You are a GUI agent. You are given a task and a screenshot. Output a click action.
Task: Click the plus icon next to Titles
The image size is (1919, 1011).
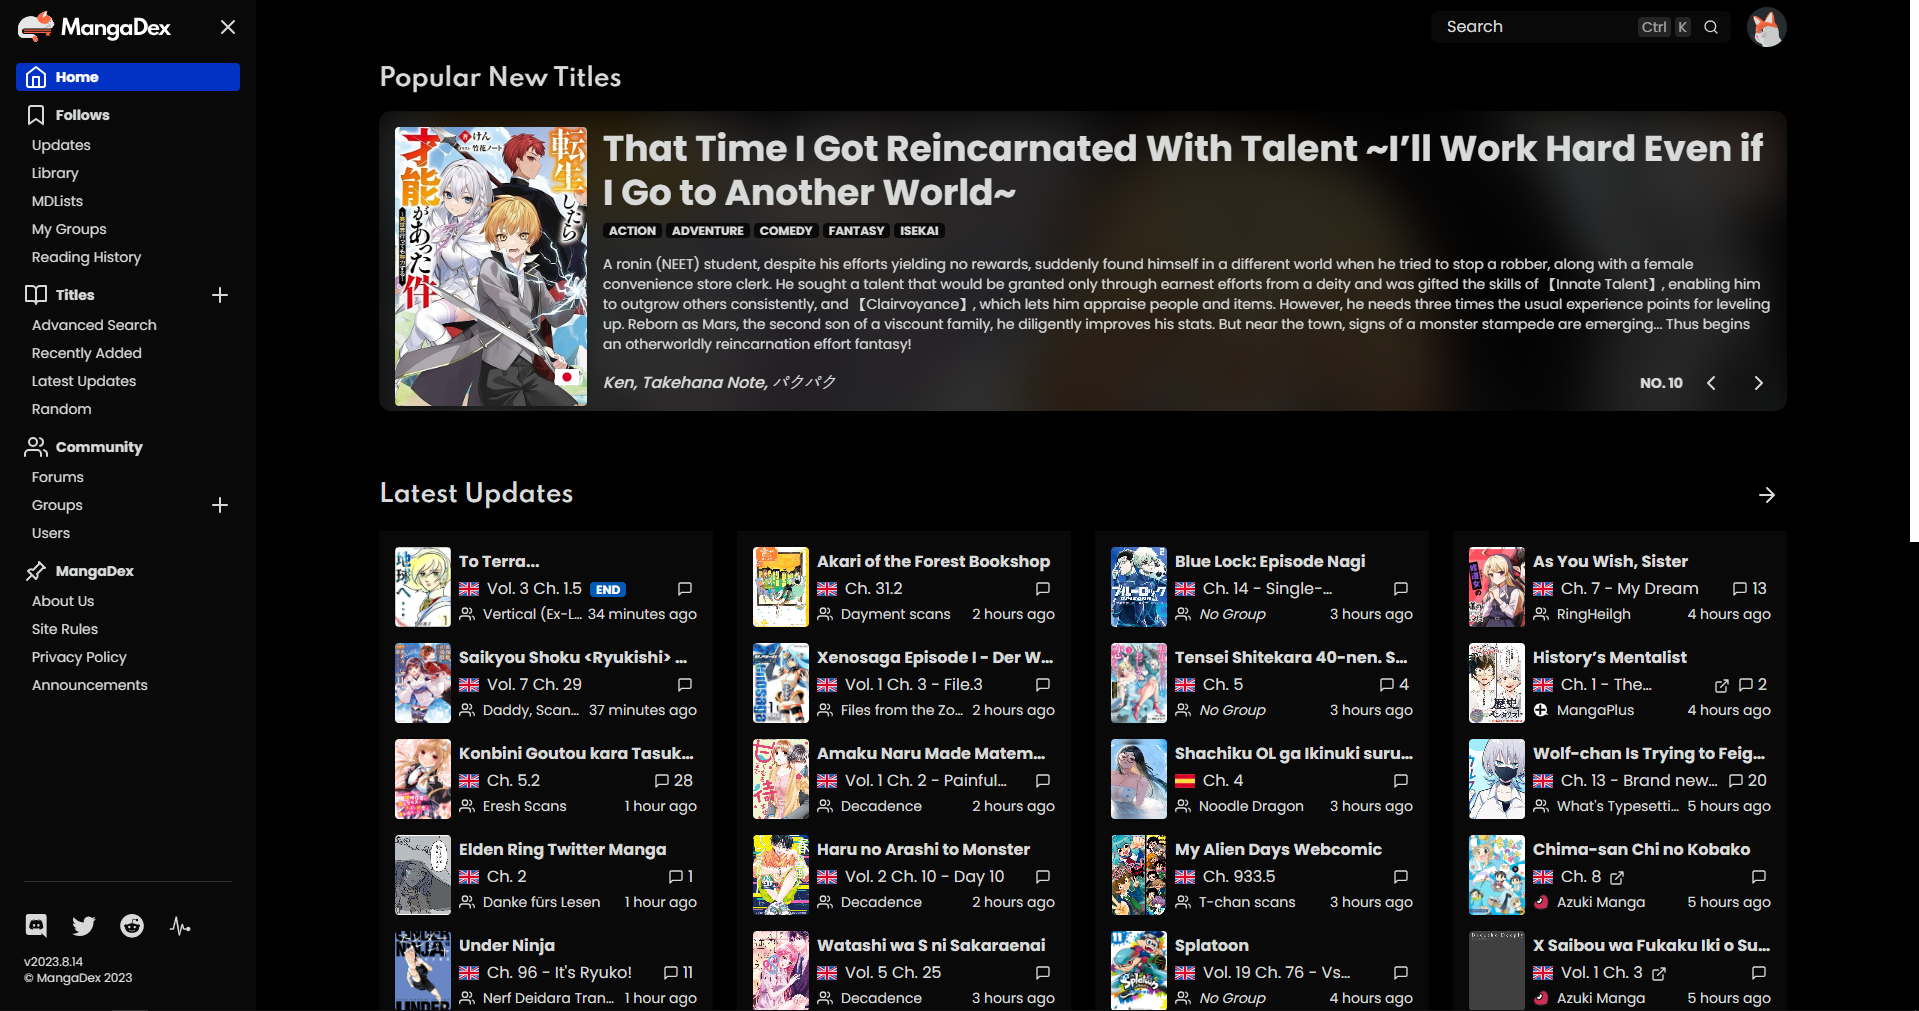(220, 295)
